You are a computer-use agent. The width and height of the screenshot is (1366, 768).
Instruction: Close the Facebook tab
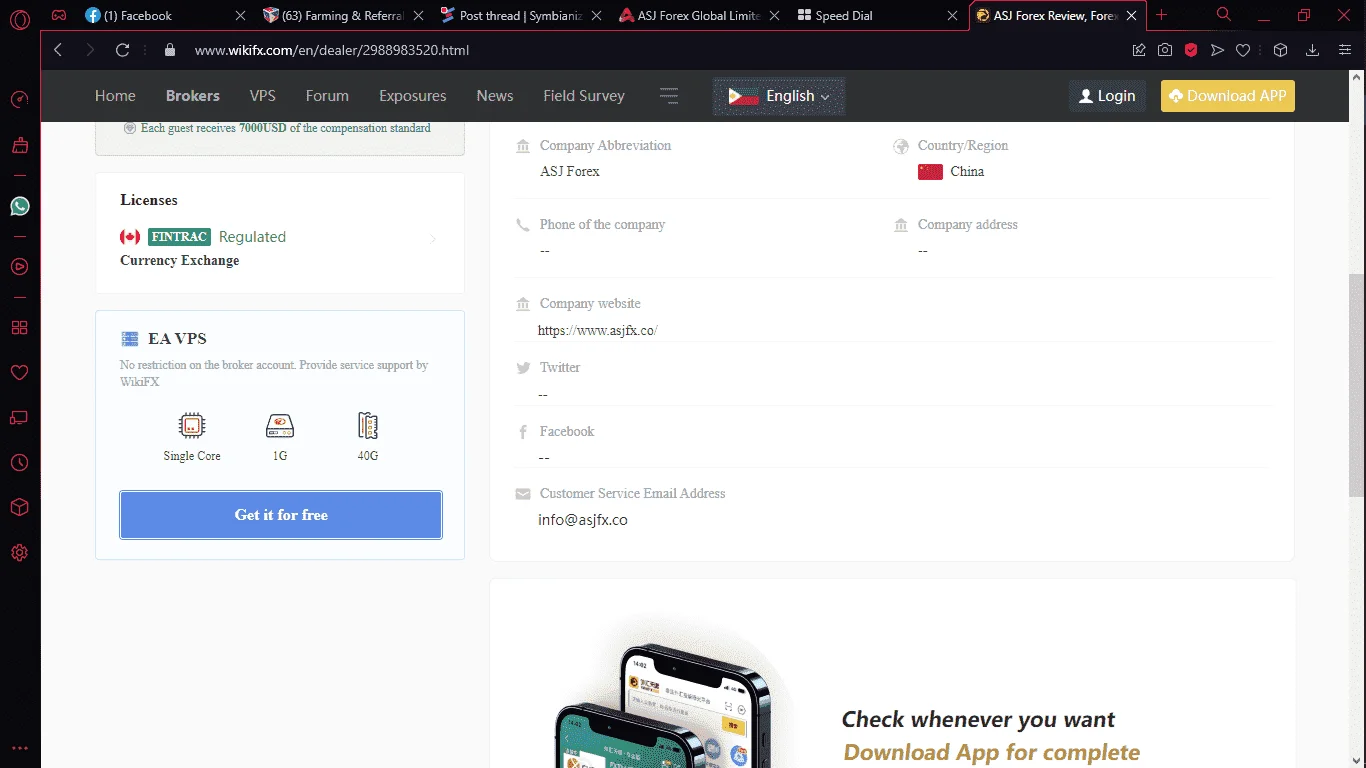coord(239,15)
